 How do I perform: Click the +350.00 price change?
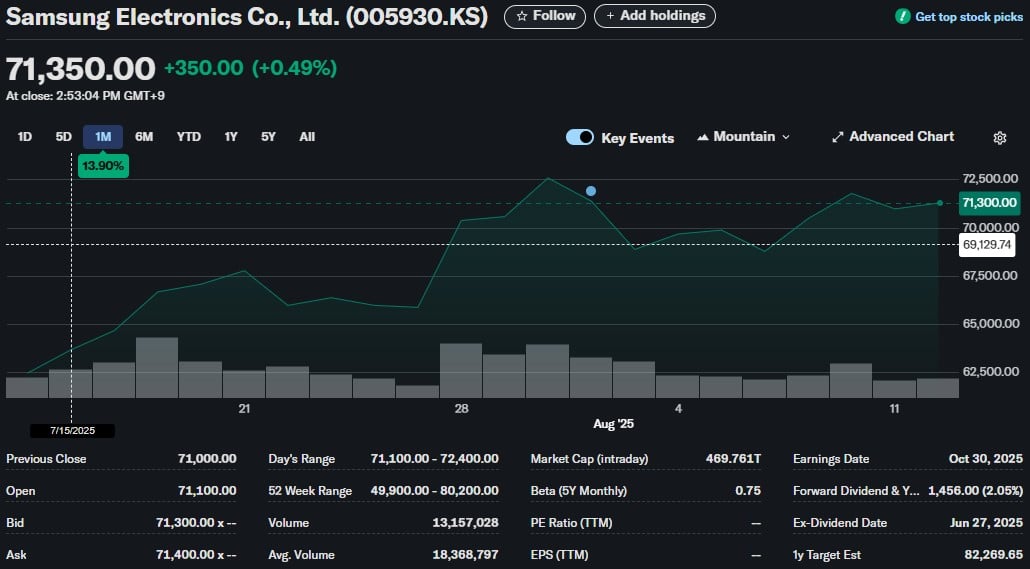point(204,68)
